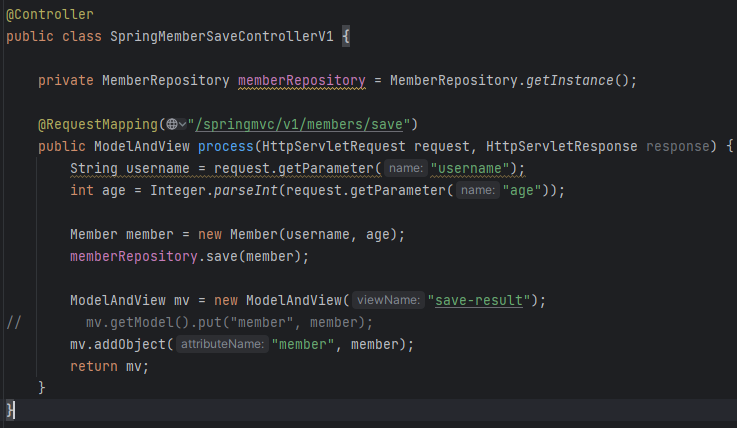This screenshot has height=428, width=737.
Task: Click the "attributeName:" parameter hint
Action: pyautogui.click(x=222, y=344)
